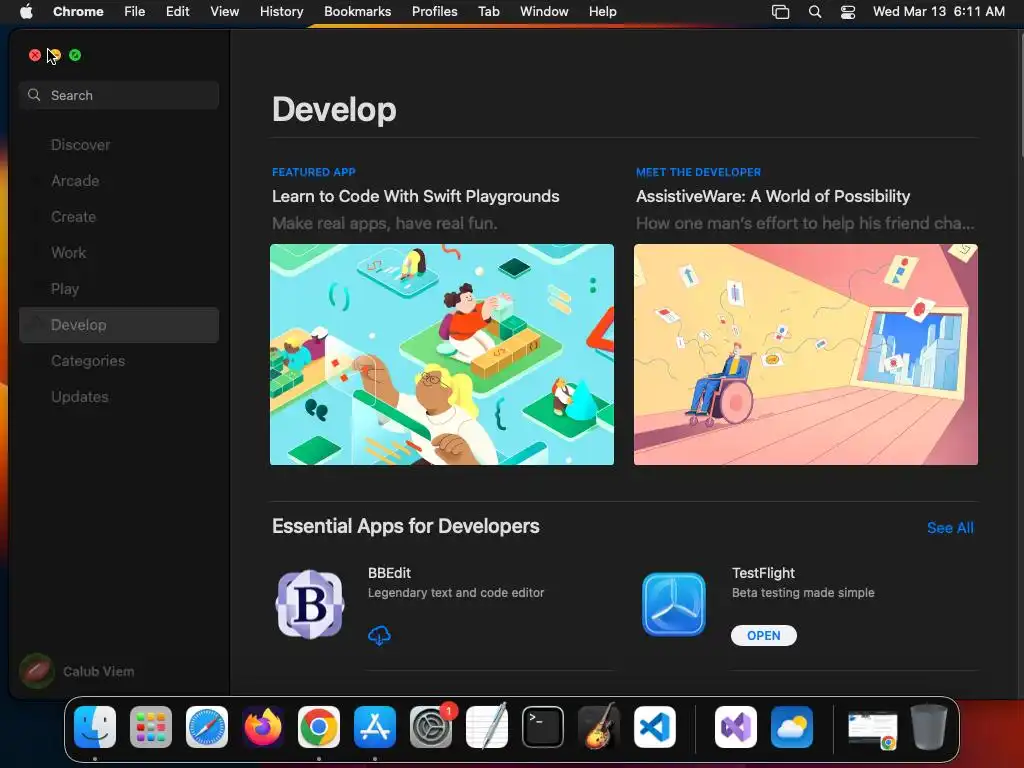1024x768 pixels.
Task: Open Control Center in the menu bar
Action: [x=848, y=12]
